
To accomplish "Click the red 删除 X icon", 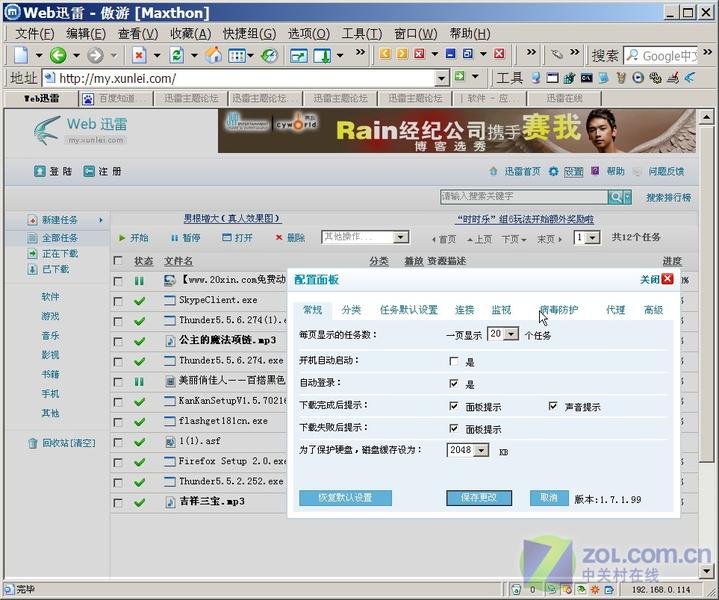I will click(x=278, y=238).
